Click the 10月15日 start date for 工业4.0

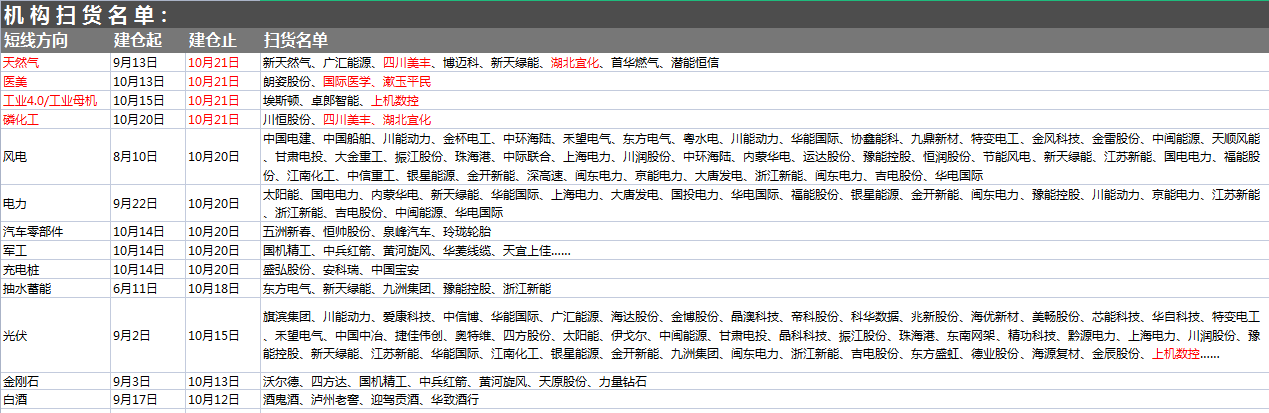coord(147,101)
